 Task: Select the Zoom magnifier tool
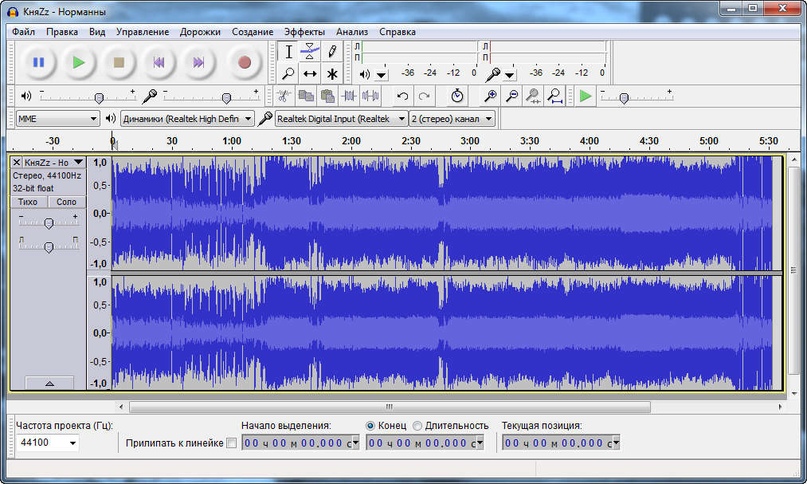[288, 74]
